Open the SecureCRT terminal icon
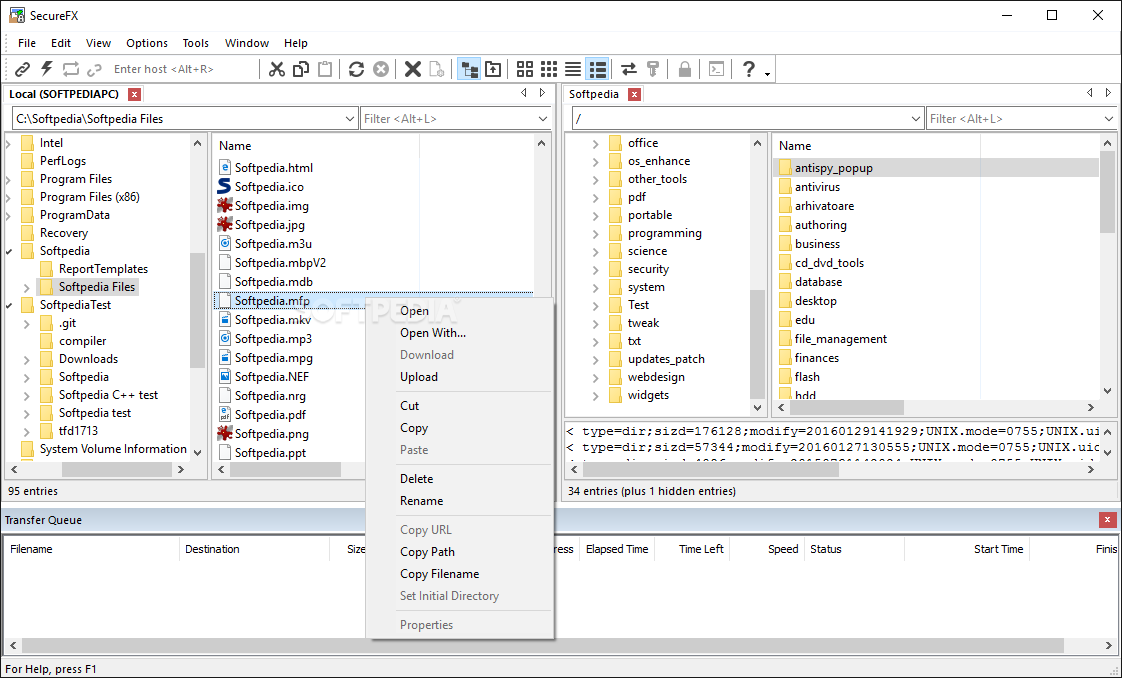Image resolution: width=1122 pixels, height=678 pixels. click(x=716, y=69)
